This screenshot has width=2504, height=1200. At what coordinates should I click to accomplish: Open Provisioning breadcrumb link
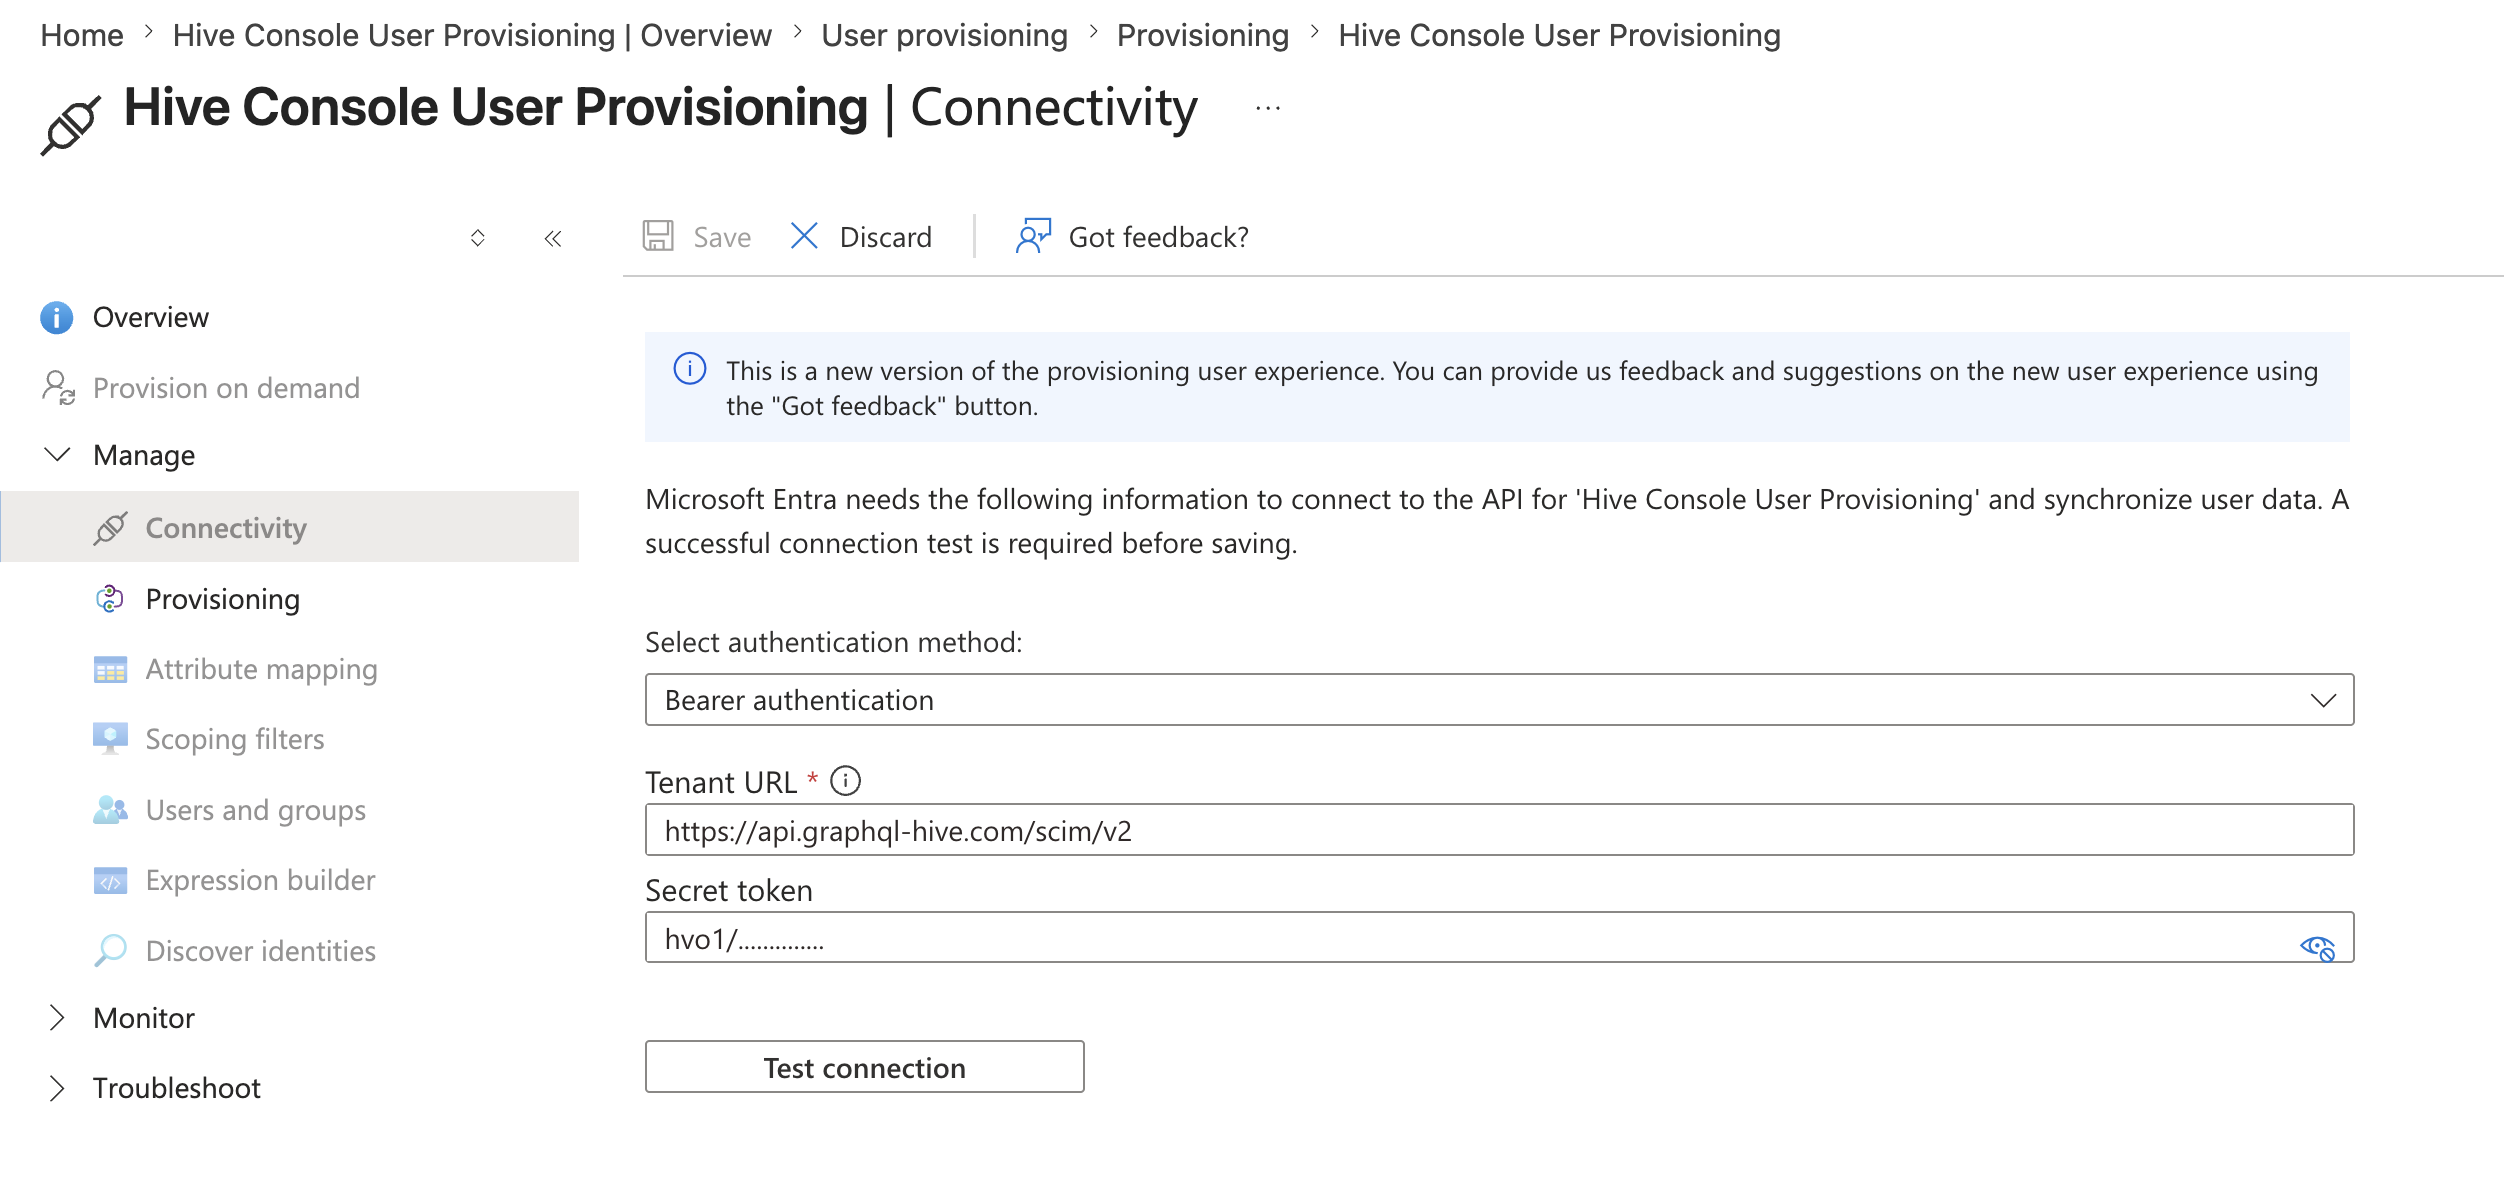[1203, 36]
